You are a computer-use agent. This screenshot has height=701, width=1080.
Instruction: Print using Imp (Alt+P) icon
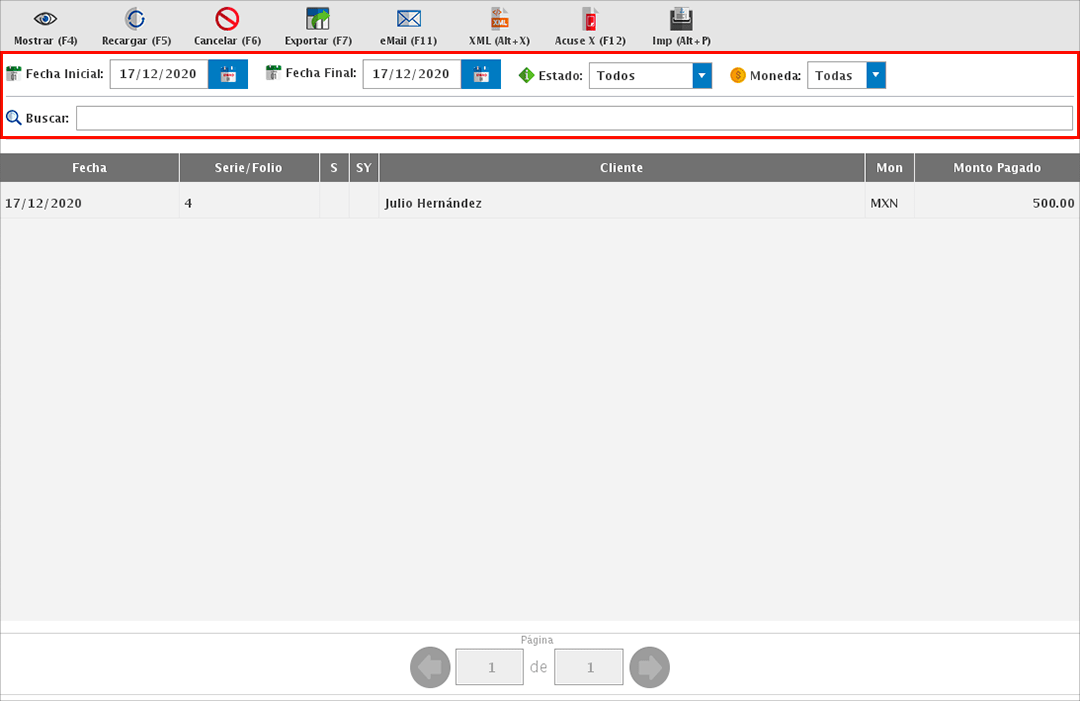681,19
